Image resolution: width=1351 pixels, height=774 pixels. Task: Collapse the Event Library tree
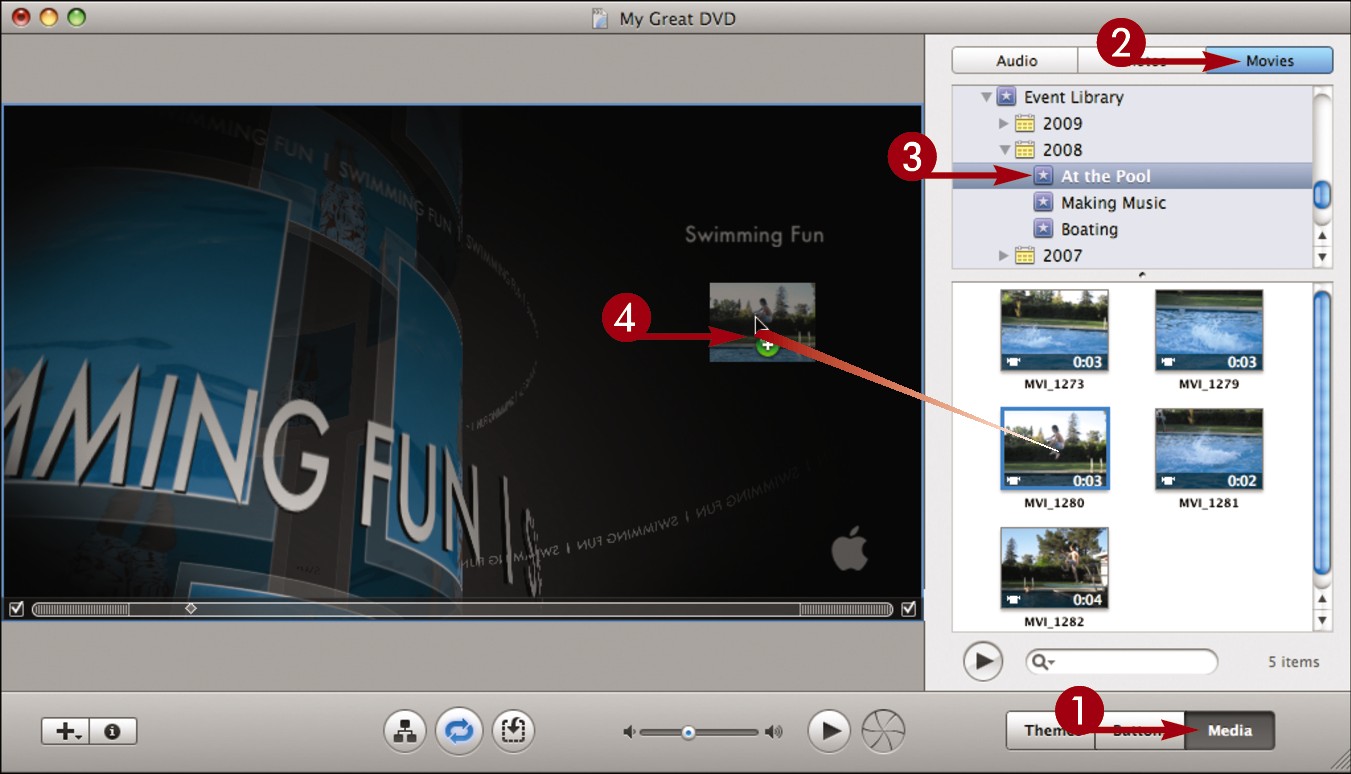[x=986, y=97]
